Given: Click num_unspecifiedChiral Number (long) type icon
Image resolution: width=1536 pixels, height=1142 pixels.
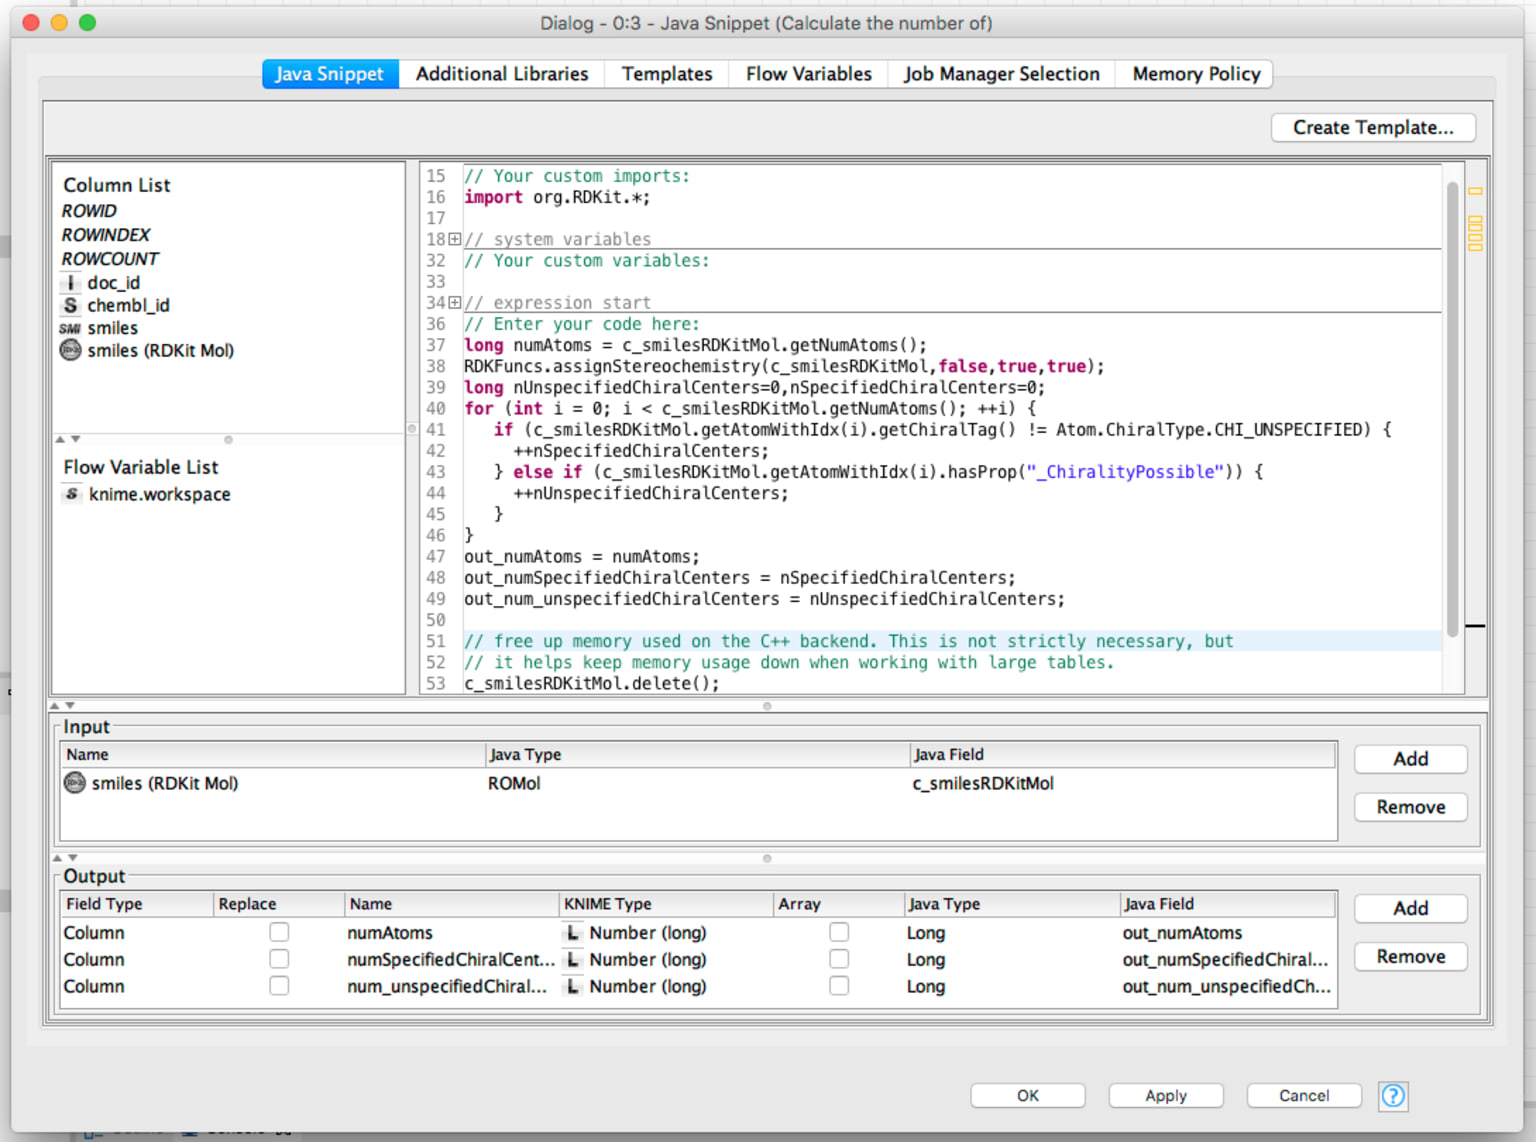Looking at the screenshot, I should 572,986.
